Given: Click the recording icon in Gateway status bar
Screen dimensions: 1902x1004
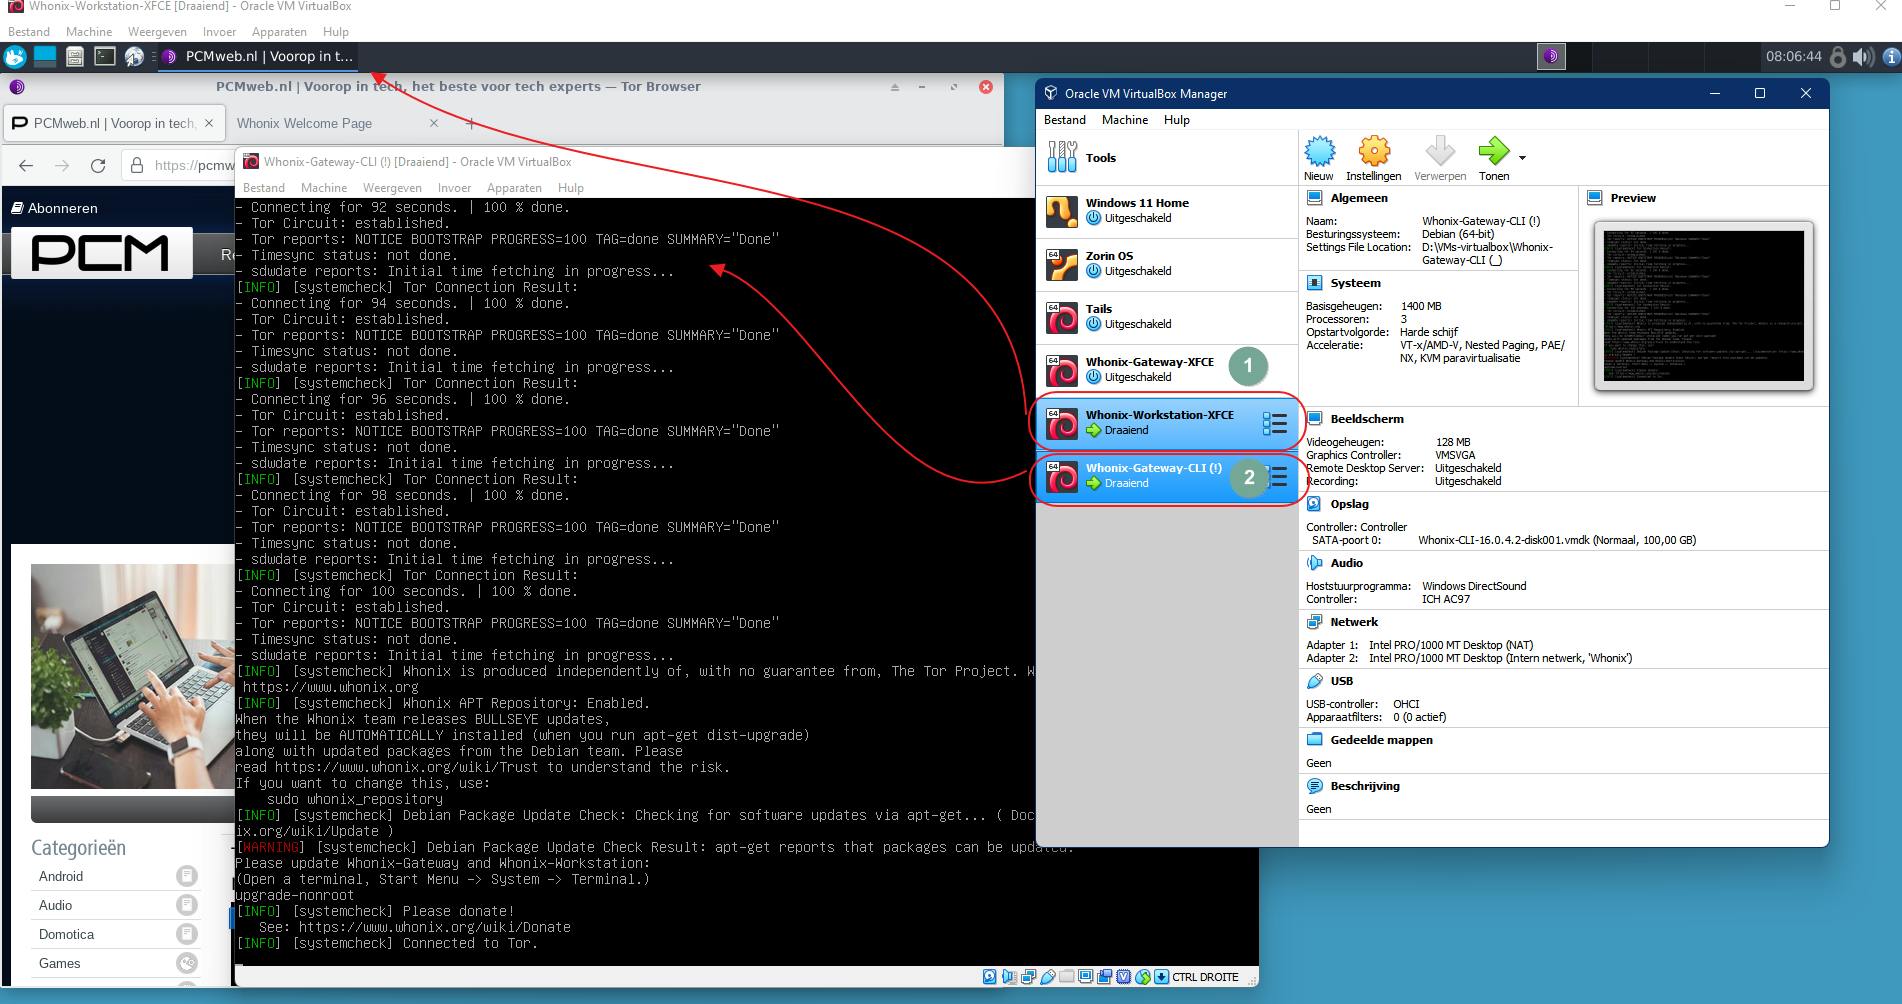Looking at the screenshot, I should 1104,977.
